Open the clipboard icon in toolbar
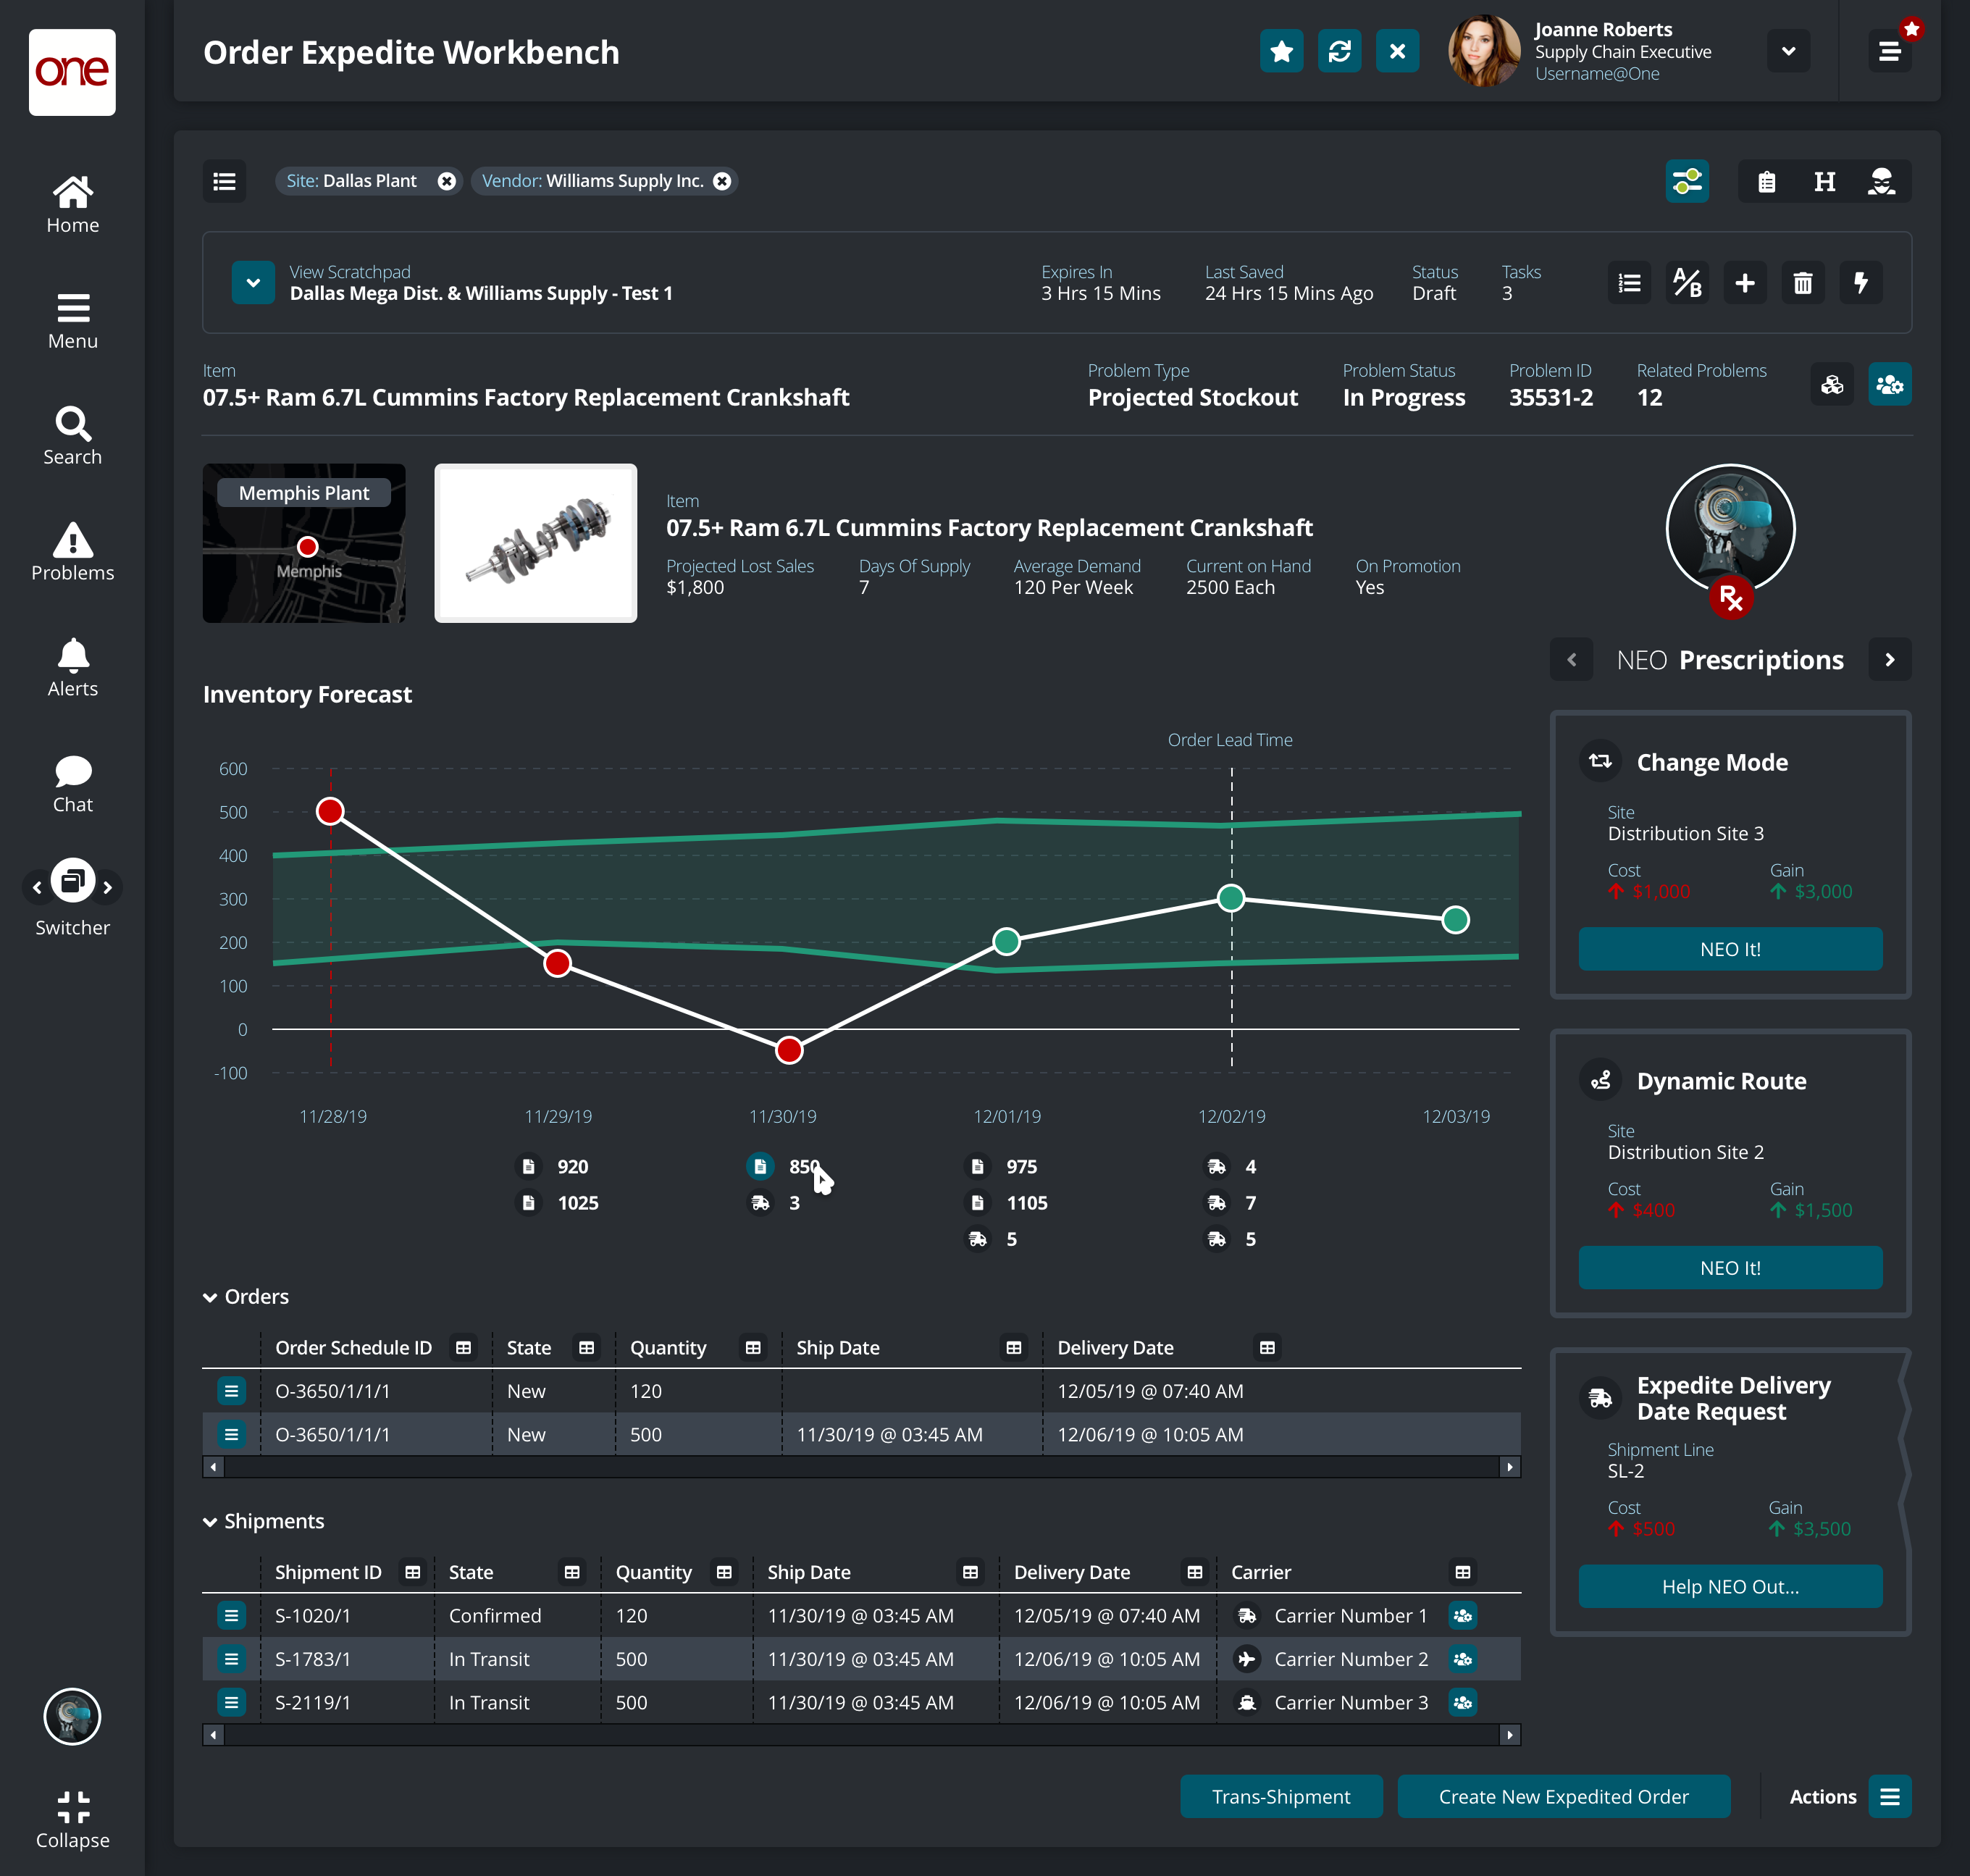This screenshot has height=1876, width=1970. (x=1766, y=181)
